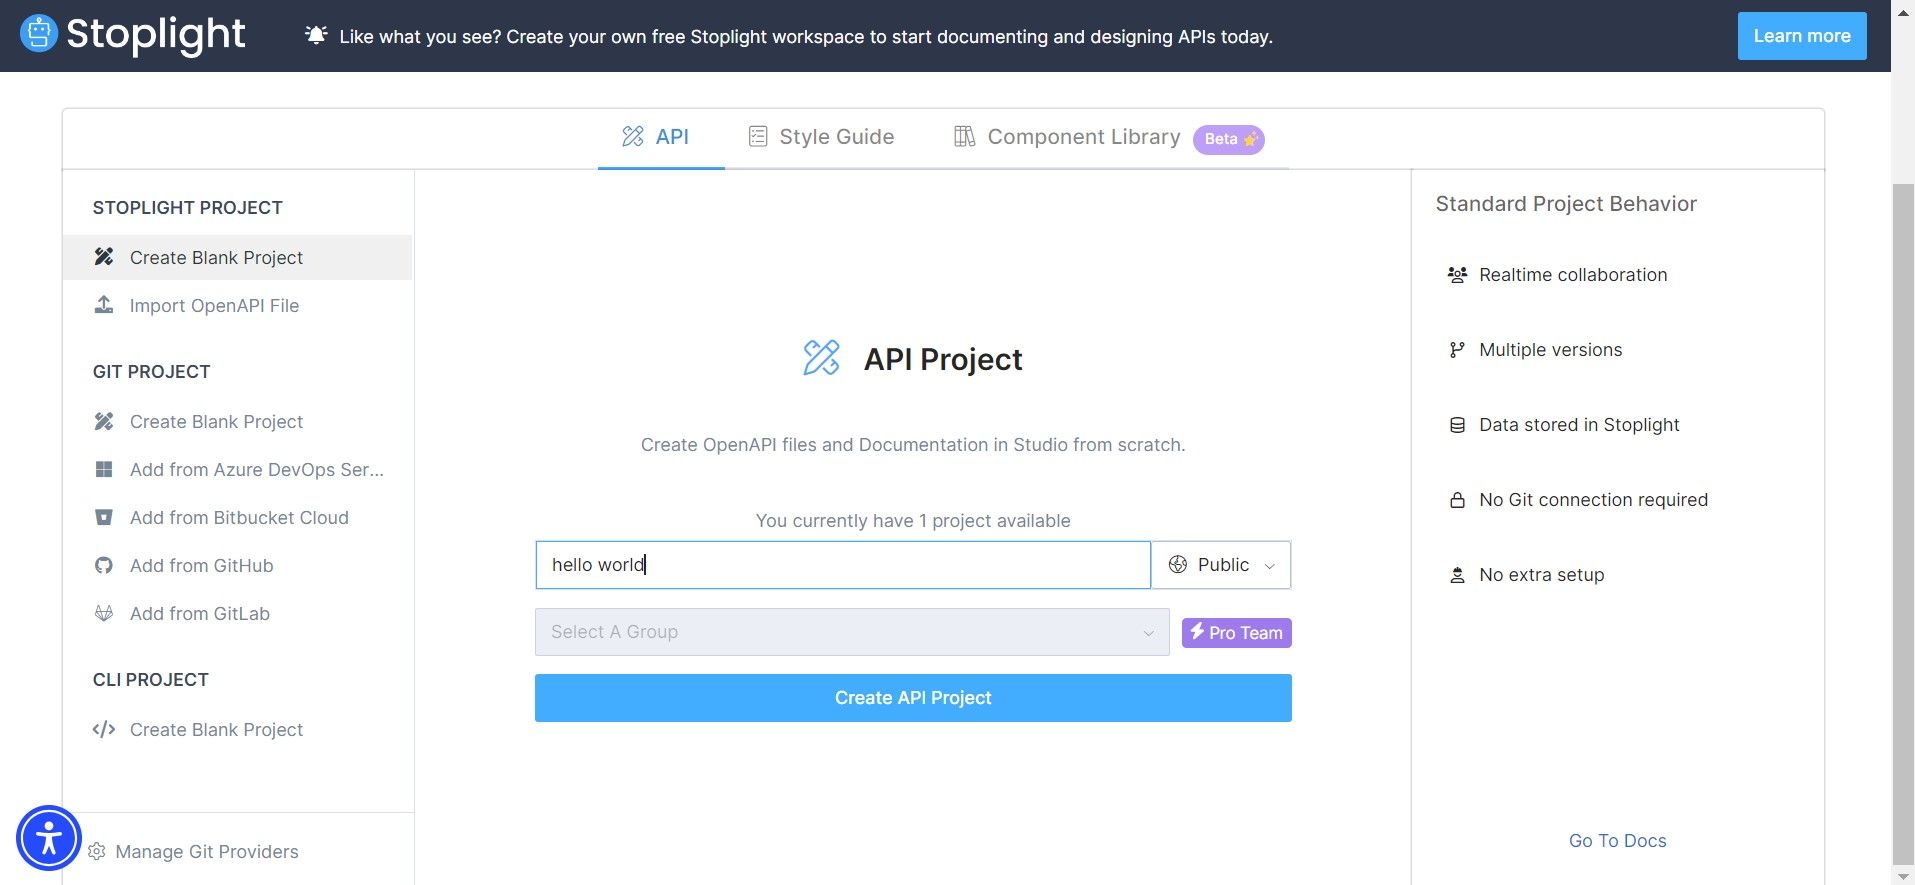1915x885 pixels.
Task: Click Standard Project Behavior heading
Action: pyautogui.click(x=1566, y=204)
